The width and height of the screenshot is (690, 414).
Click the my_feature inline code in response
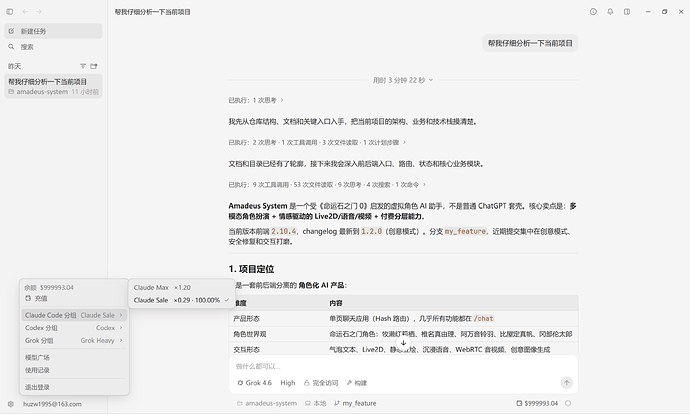point(465,231)
